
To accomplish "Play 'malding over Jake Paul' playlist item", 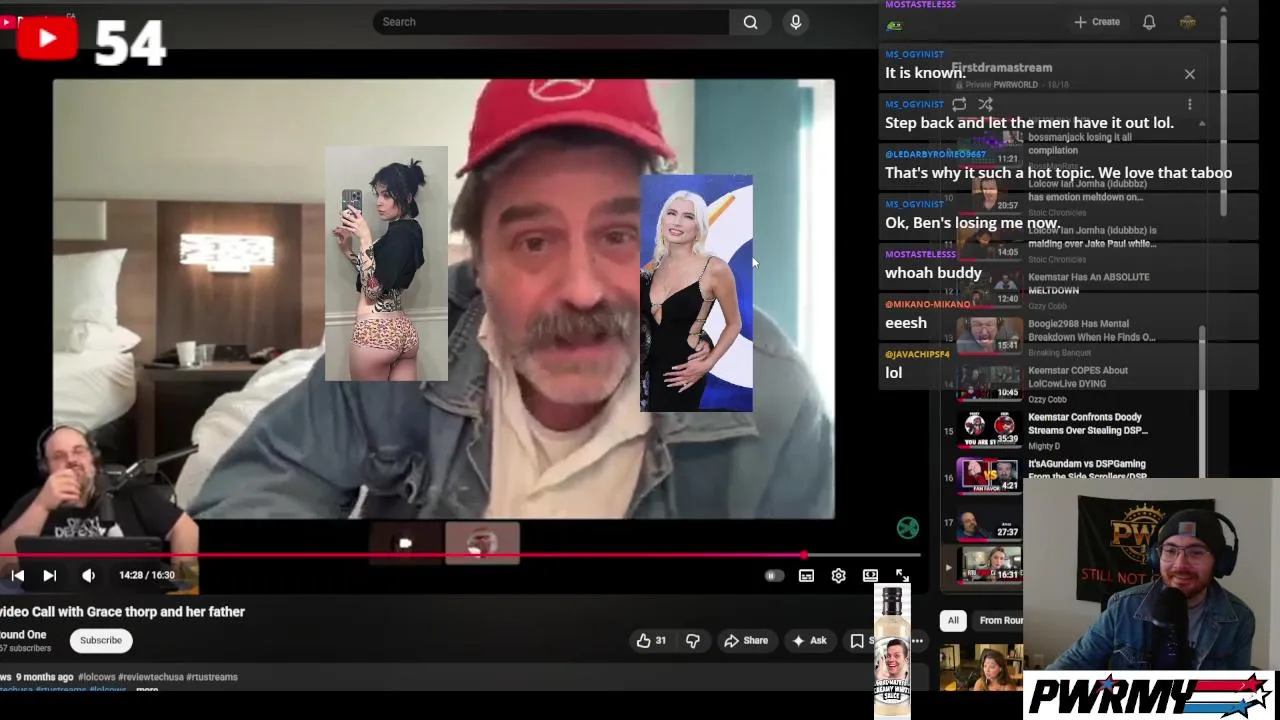I will [1092, 237].
